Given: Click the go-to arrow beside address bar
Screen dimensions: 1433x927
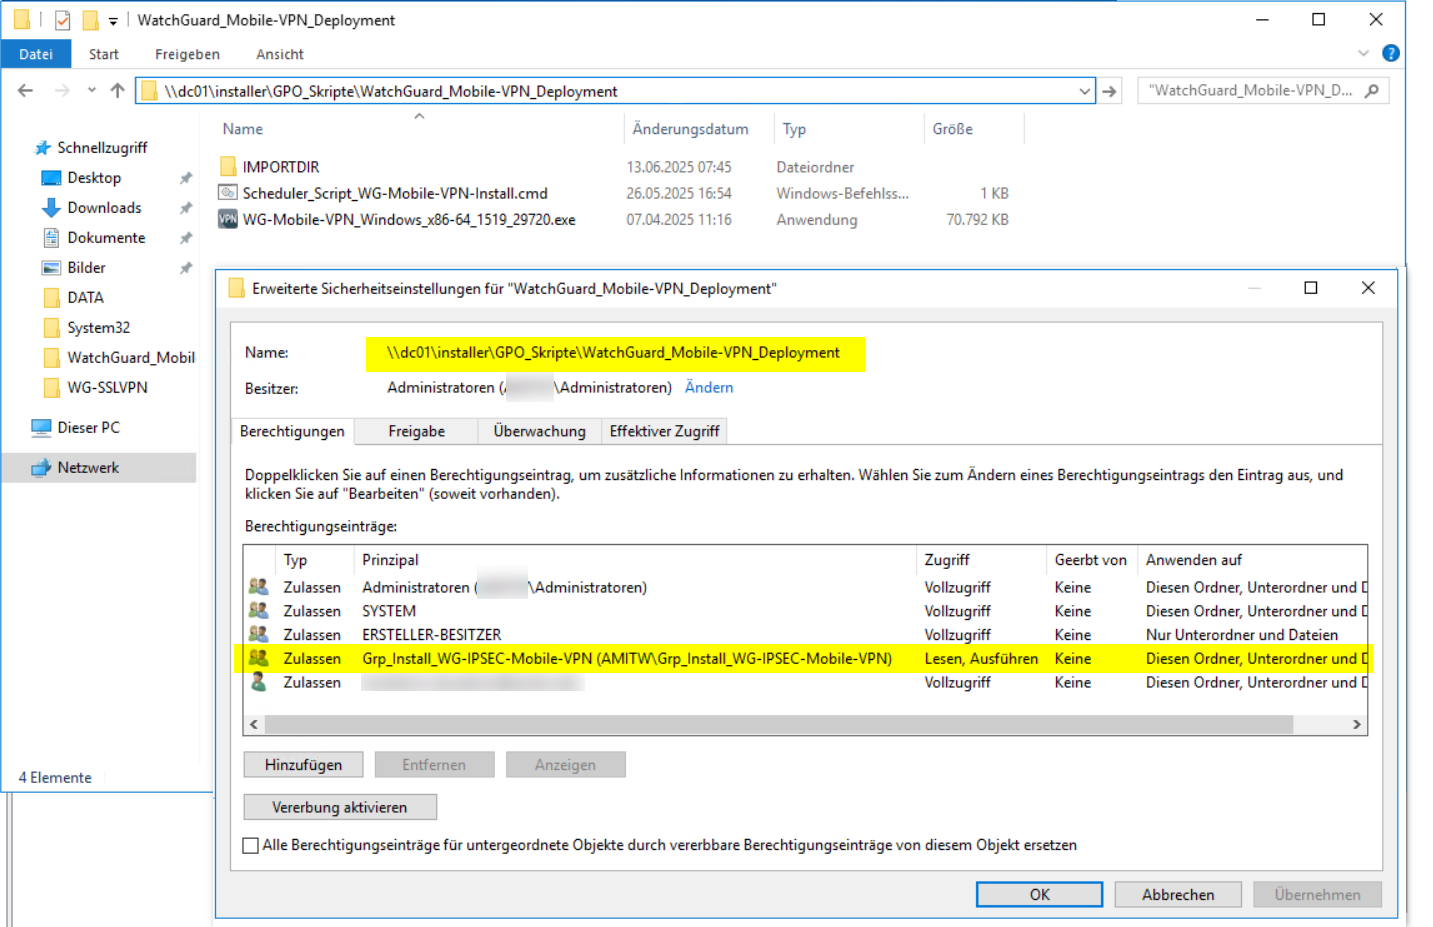Looking at the screenshot, I should point(1109,91).
